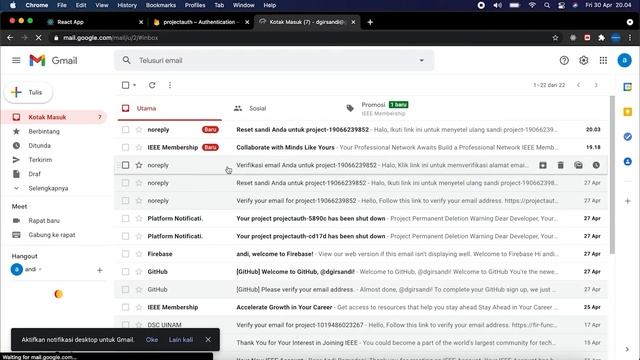Open Chrome three-dot menu
Viewport: 640px width, 360px height.
tap(630, 38)
